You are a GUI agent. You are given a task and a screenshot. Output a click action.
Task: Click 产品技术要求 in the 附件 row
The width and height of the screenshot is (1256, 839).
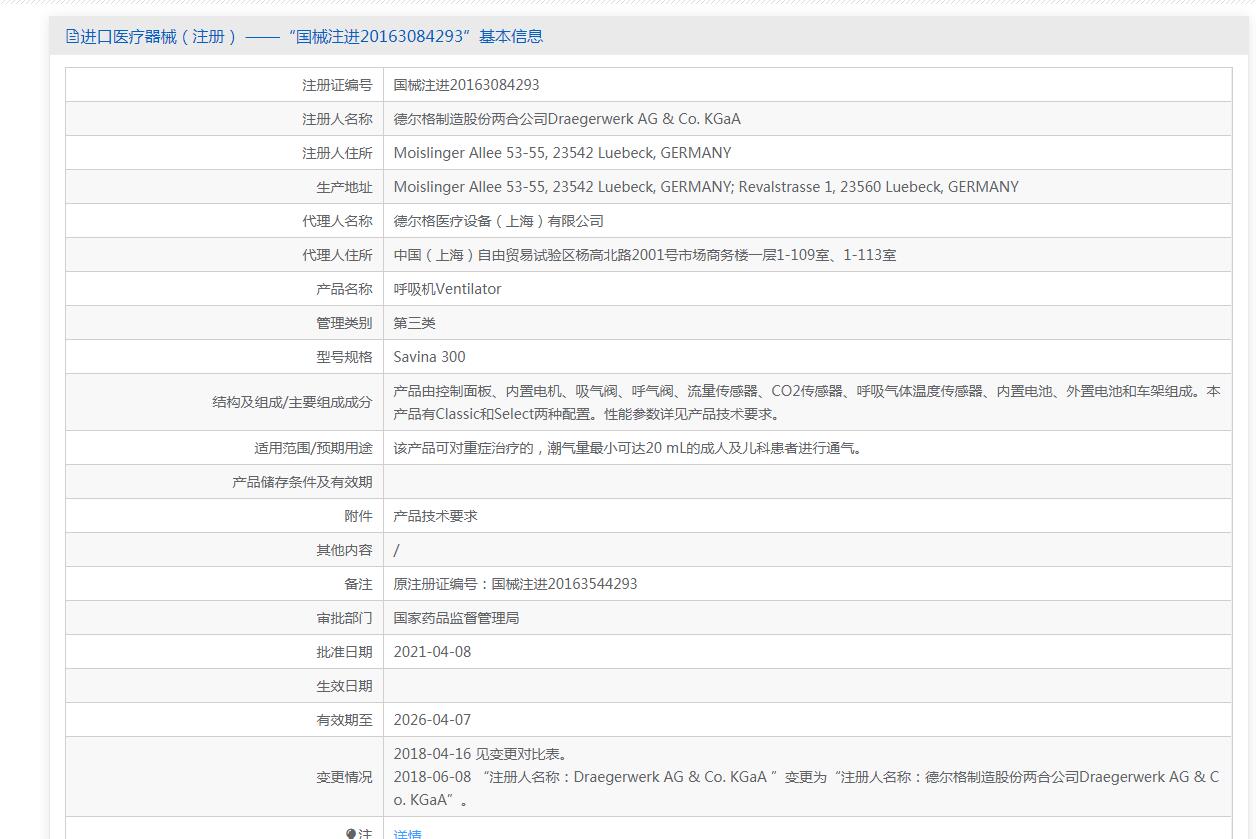click(x=435, y=516)
